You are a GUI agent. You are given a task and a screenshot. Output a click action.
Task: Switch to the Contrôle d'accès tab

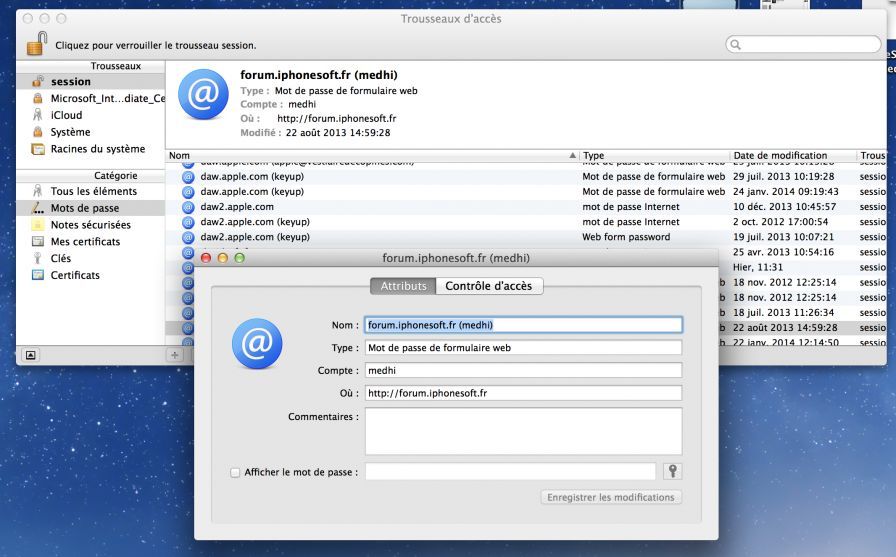[490, 286]
